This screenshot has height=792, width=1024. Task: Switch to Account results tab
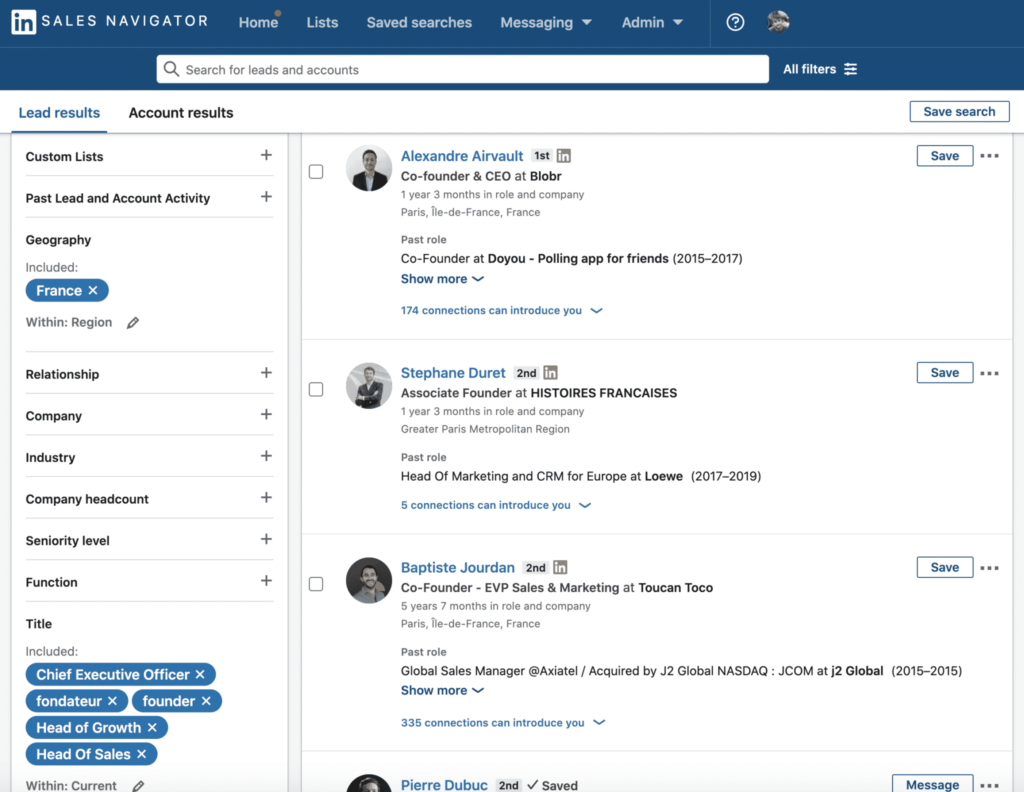pos(181,113)
